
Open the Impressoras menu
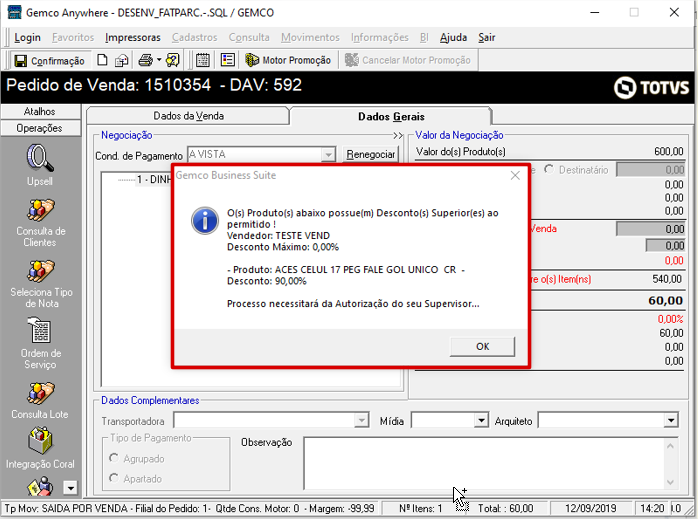[x=133, y=37]
